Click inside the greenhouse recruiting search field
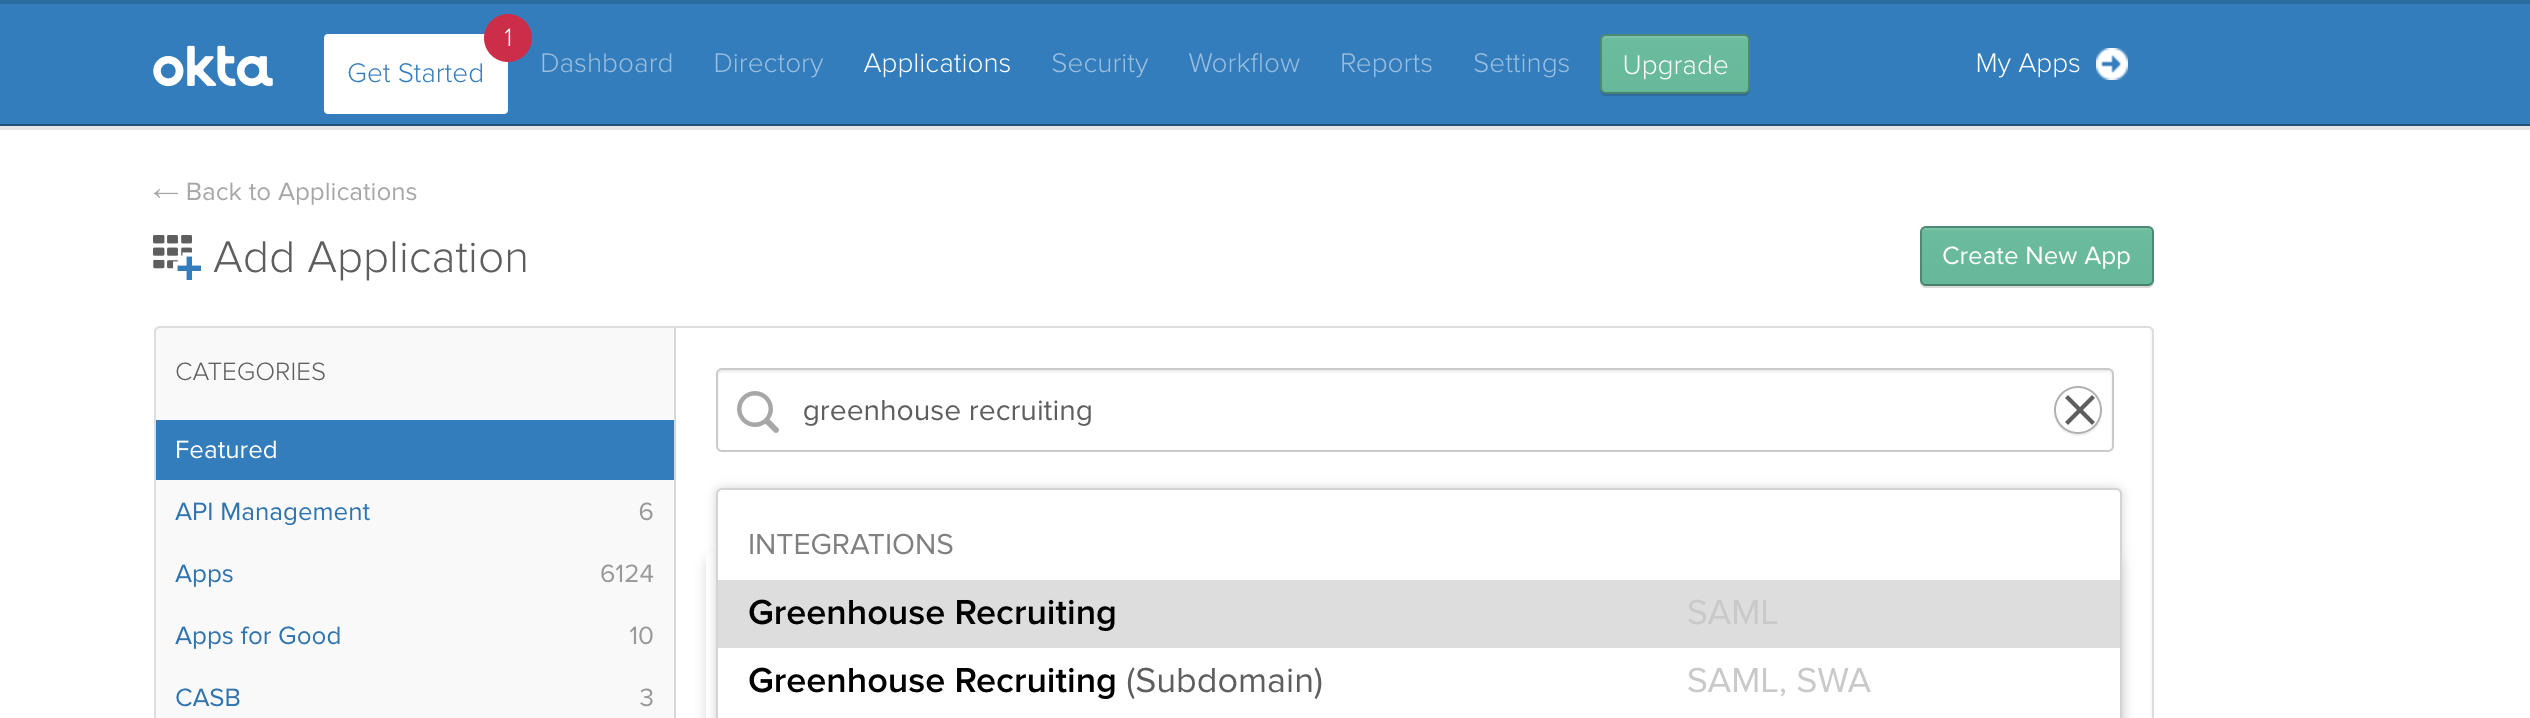The height and width of the screenshot is (718, 2530). 1400,411
